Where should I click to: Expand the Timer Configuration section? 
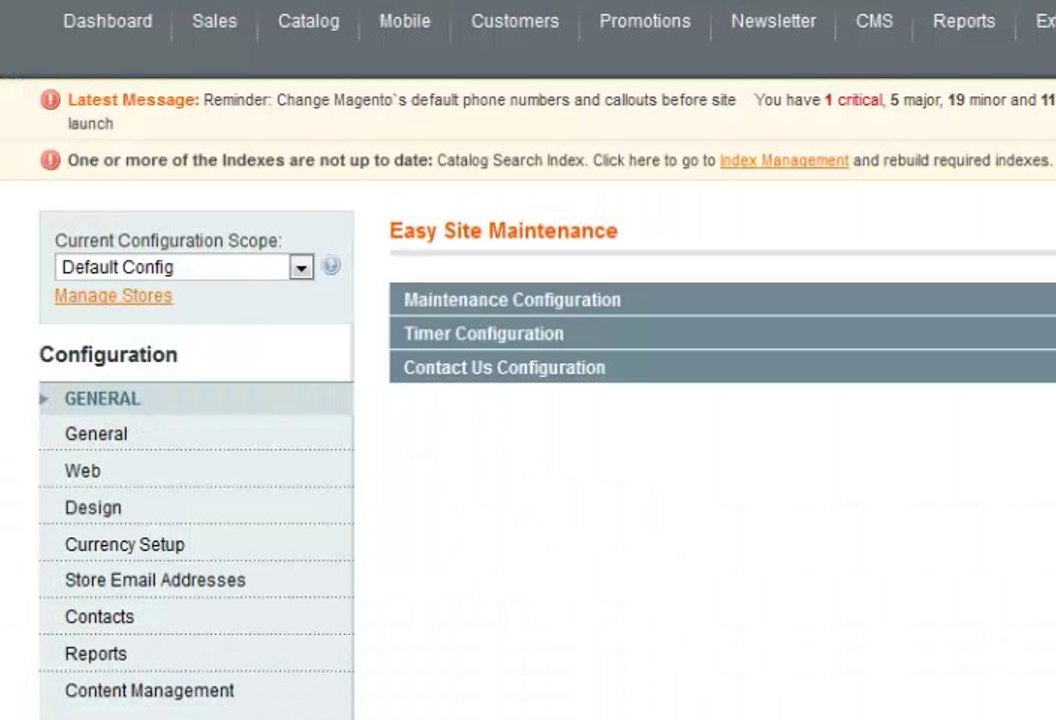pos(723,333)
